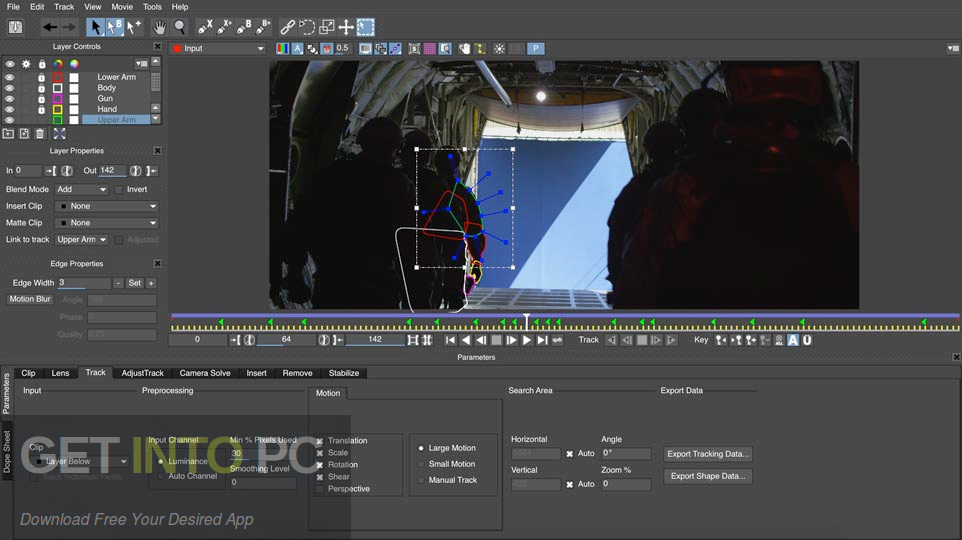
Task: Track backwards button
Action: pos(611,340)
